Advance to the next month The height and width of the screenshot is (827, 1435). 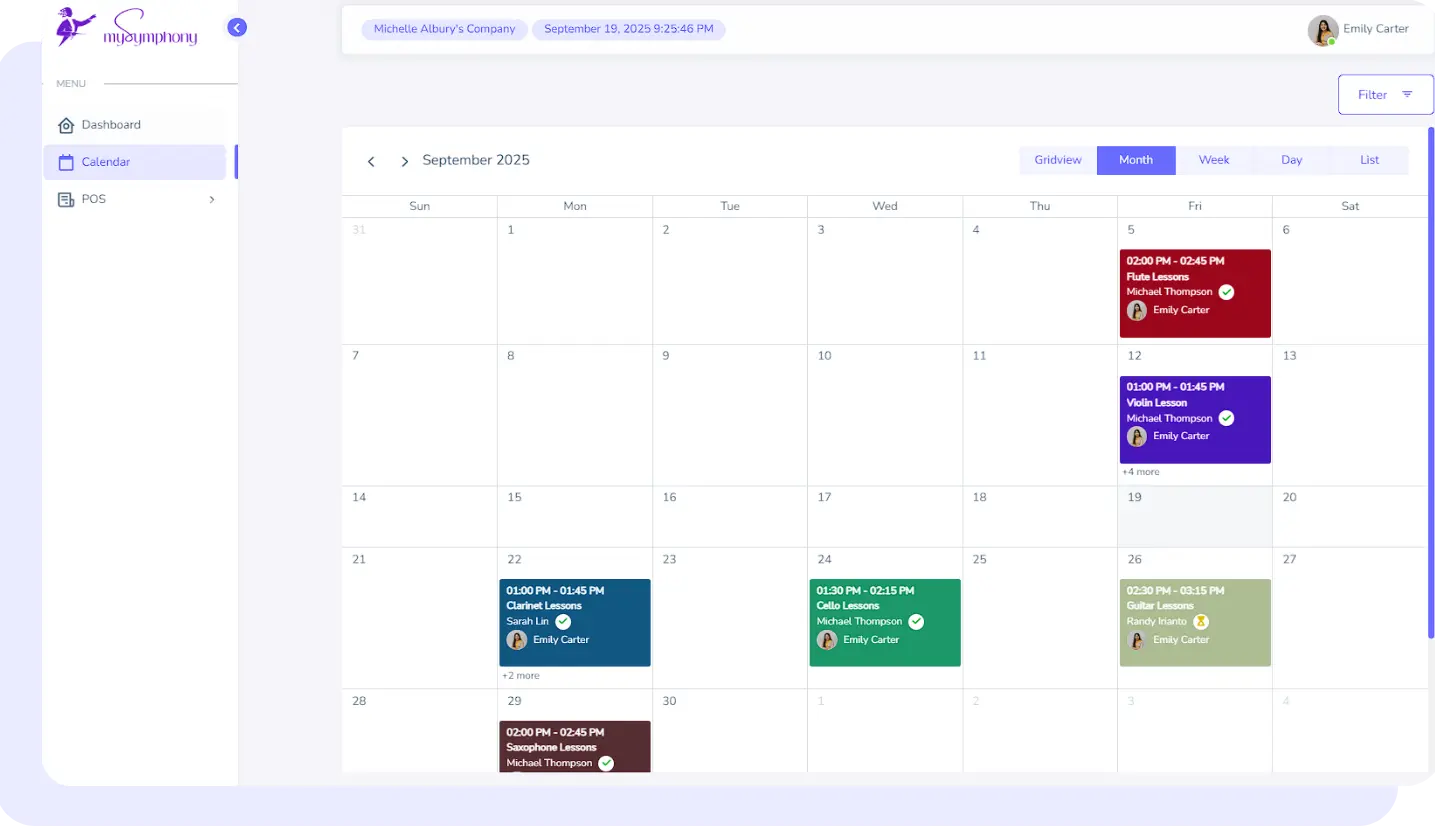[x=404, y=161]
